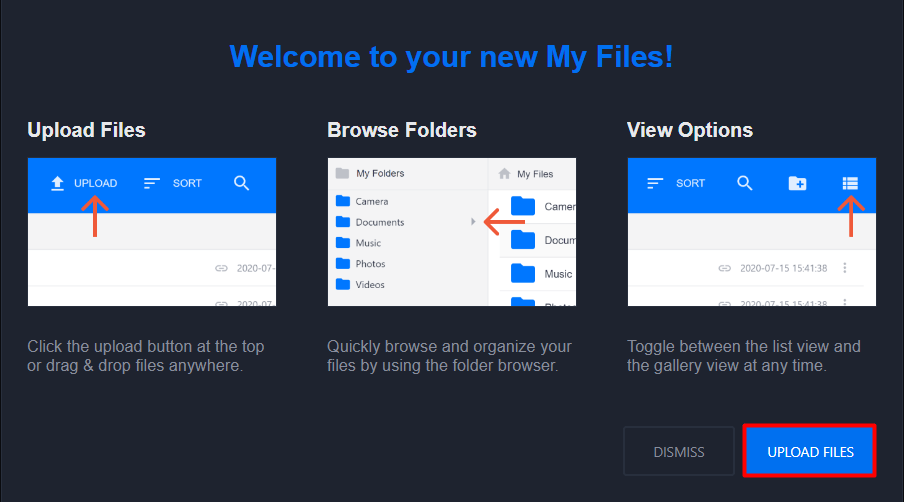904x502 pixels.
Task: Click the My Folders header
Action: tap(370, 173)
